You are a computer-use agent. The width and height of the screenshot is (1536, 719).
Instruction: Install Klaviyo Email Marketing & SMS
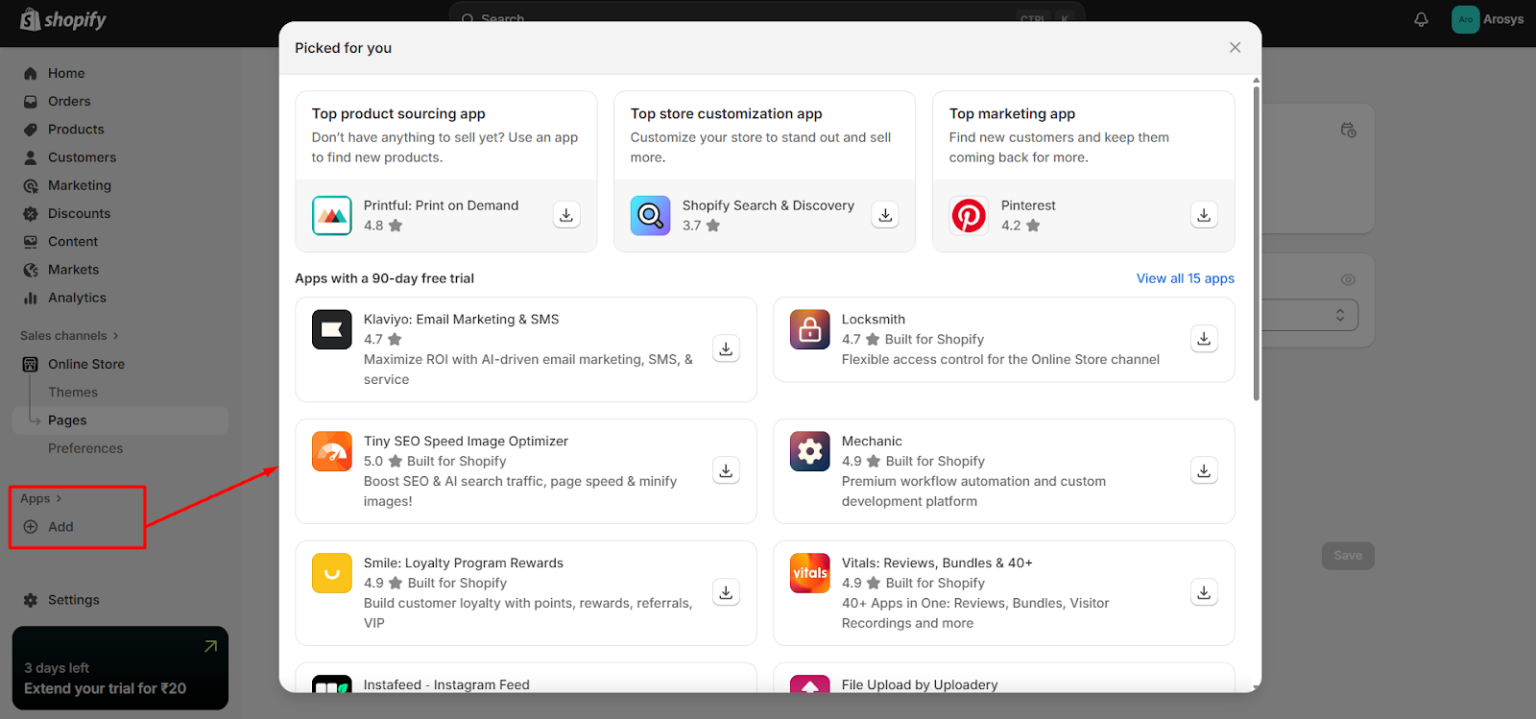pos(726,348)
